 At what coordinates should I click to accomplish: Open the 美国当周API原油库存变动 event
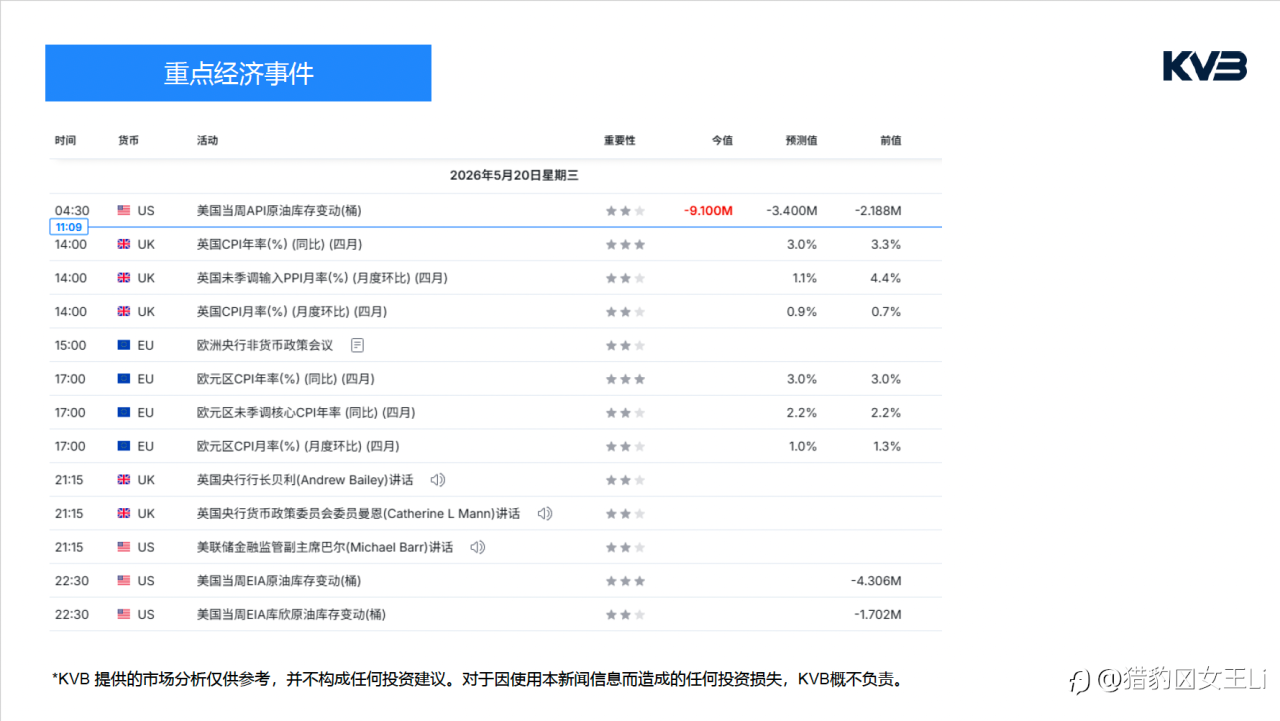279,211
